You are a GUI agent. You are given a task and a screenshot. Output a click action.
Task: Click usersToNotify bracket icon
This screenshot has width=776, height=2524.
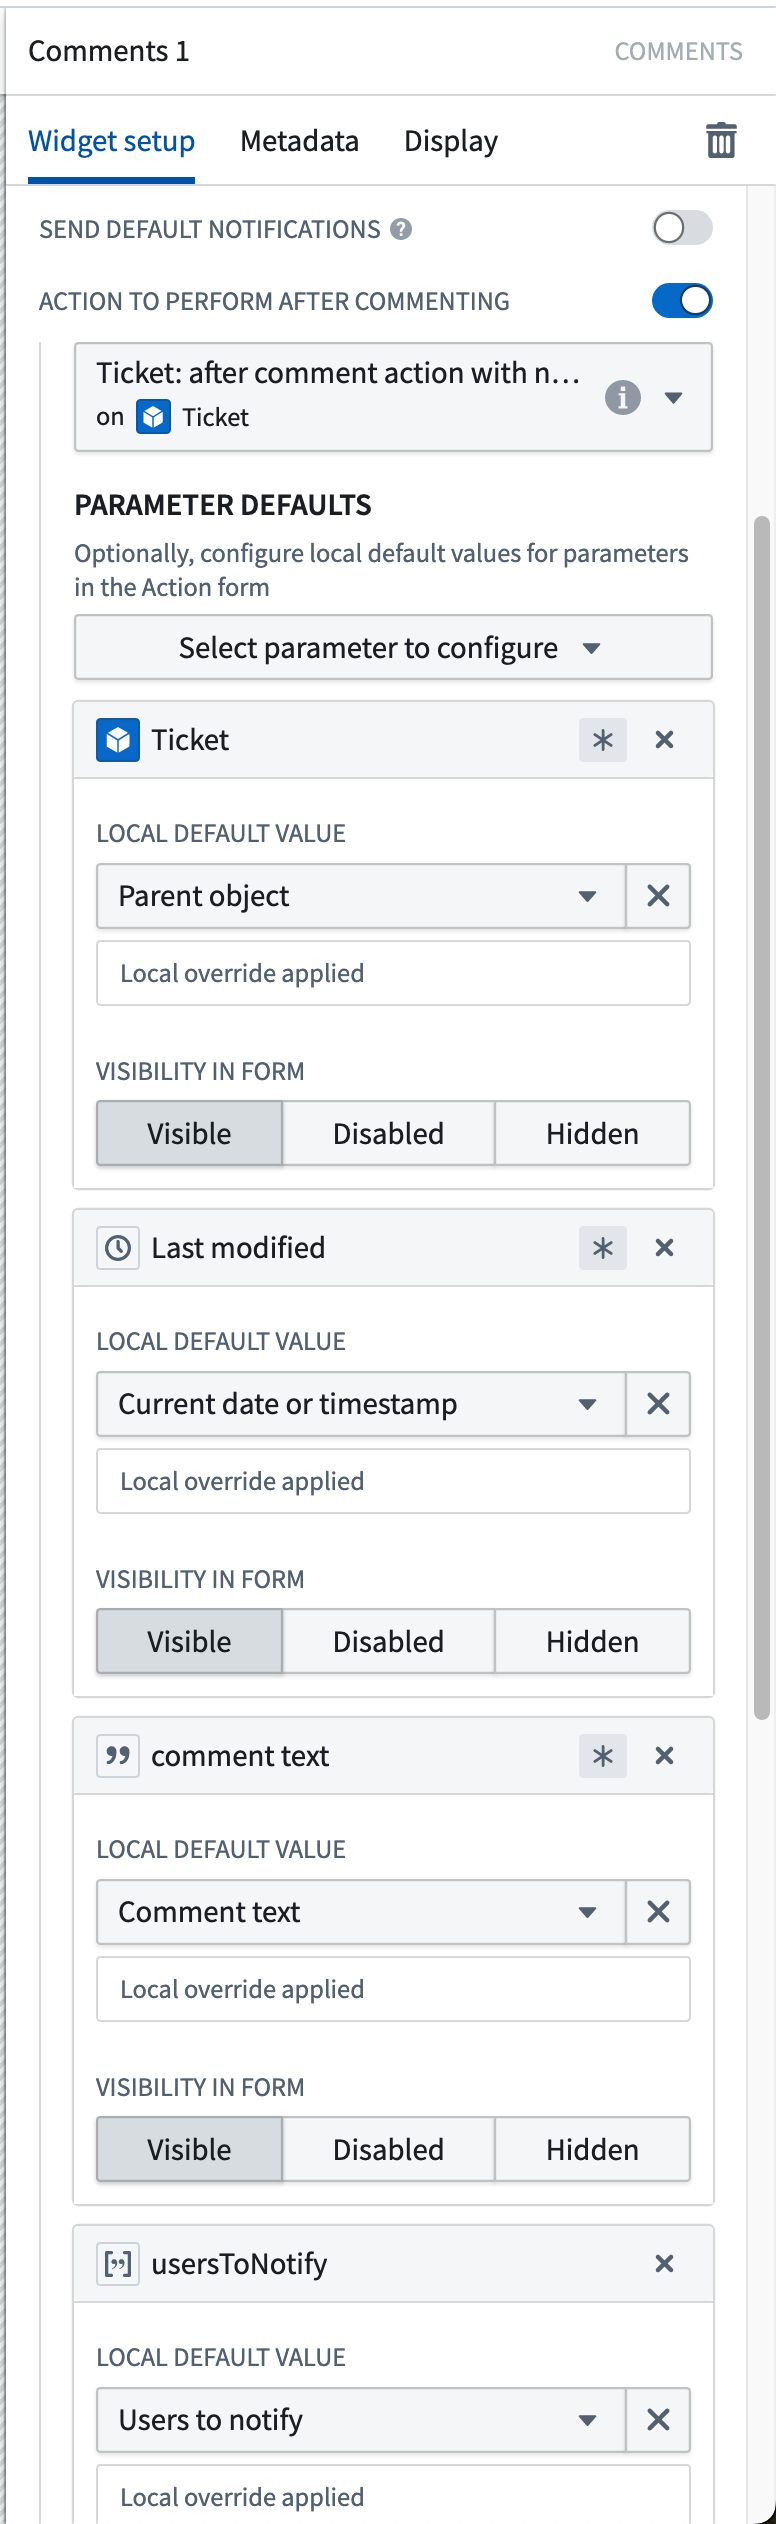[118, 2264]
